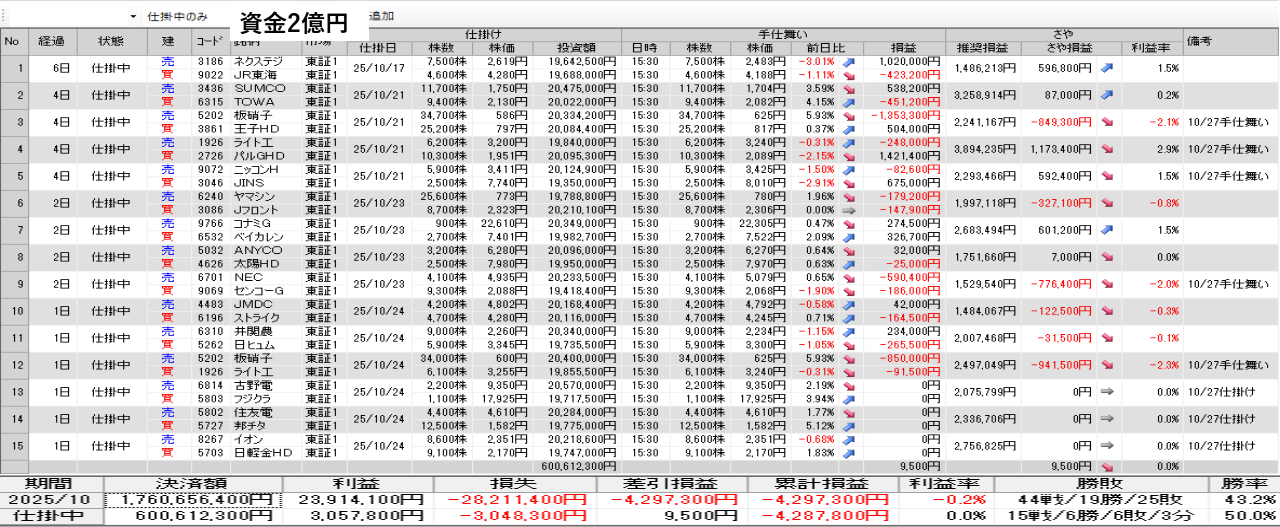Click the gray flat arrow beside Jフロント's 0.00%
Screen dimensions: 1280x527
[x=848, y=210]
